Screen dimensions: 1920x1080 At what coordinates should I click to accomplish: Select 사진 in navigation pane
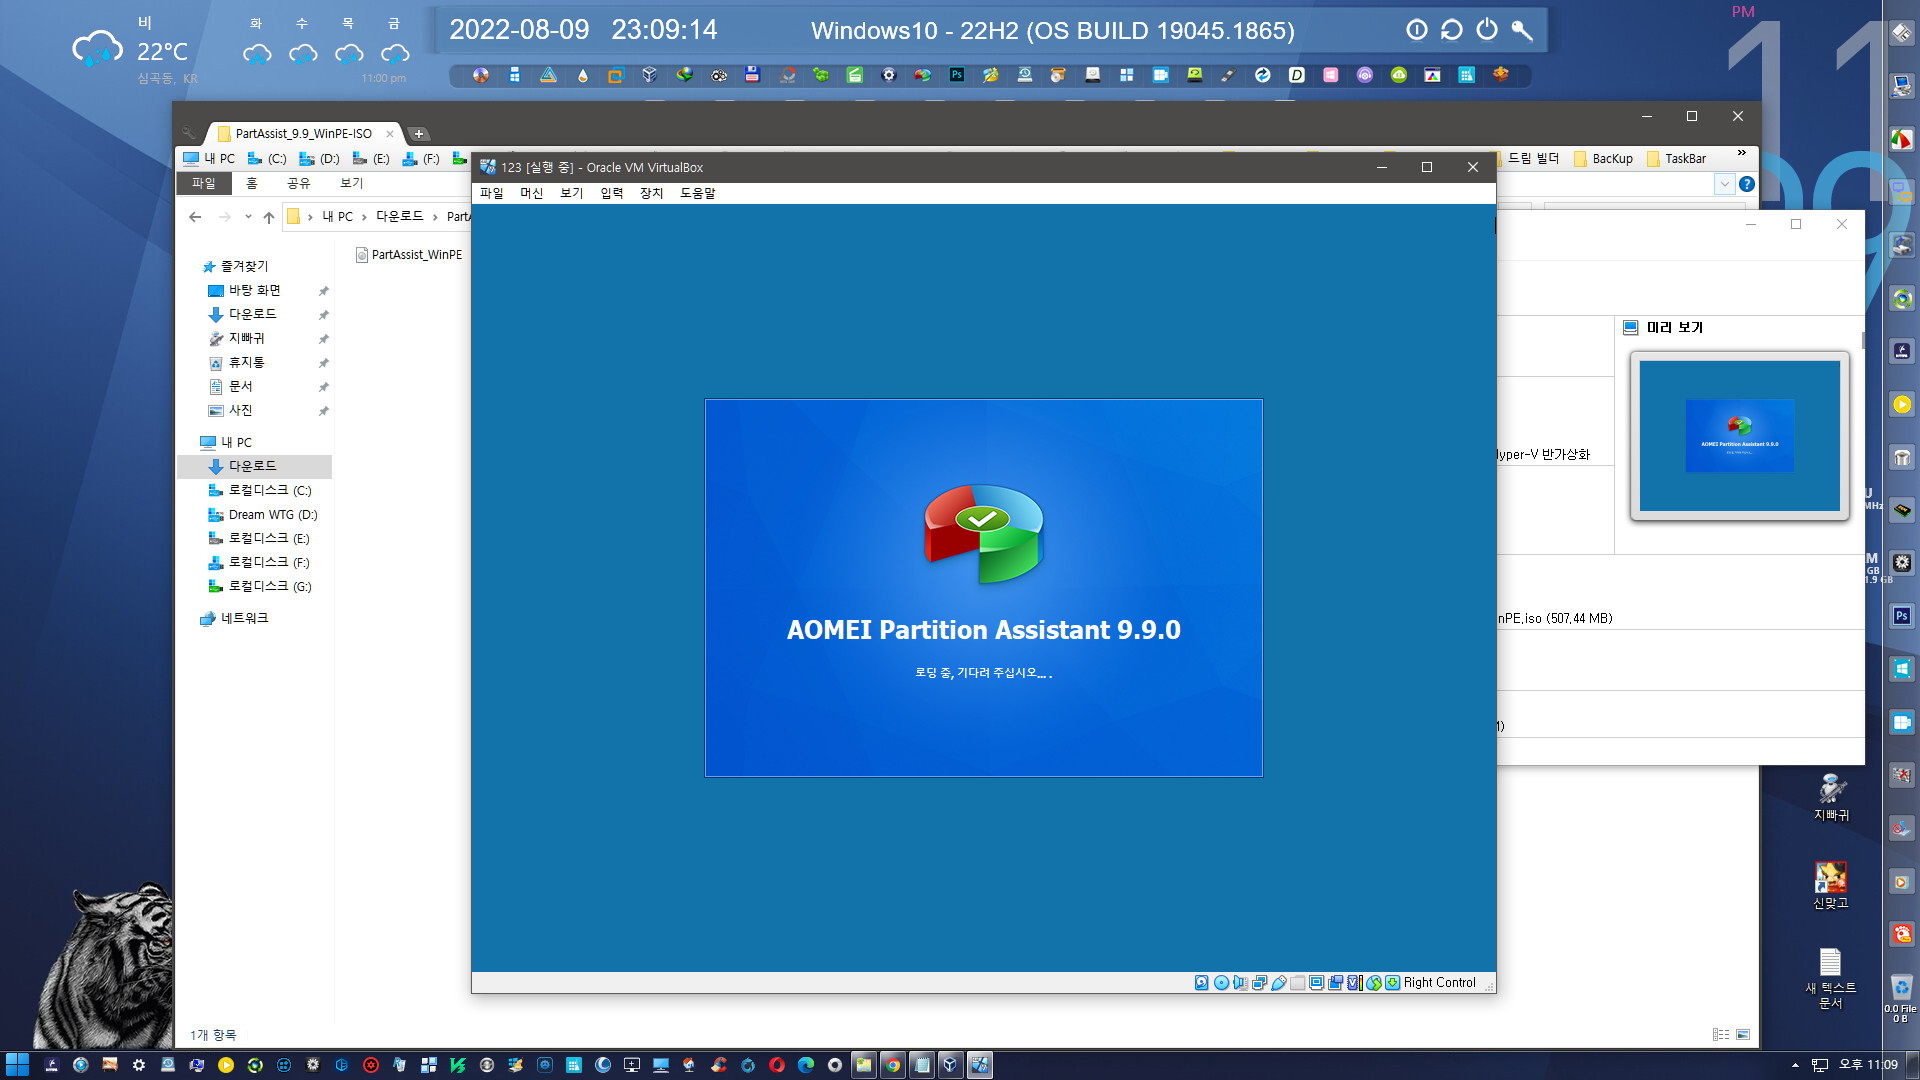coord(241,410)
